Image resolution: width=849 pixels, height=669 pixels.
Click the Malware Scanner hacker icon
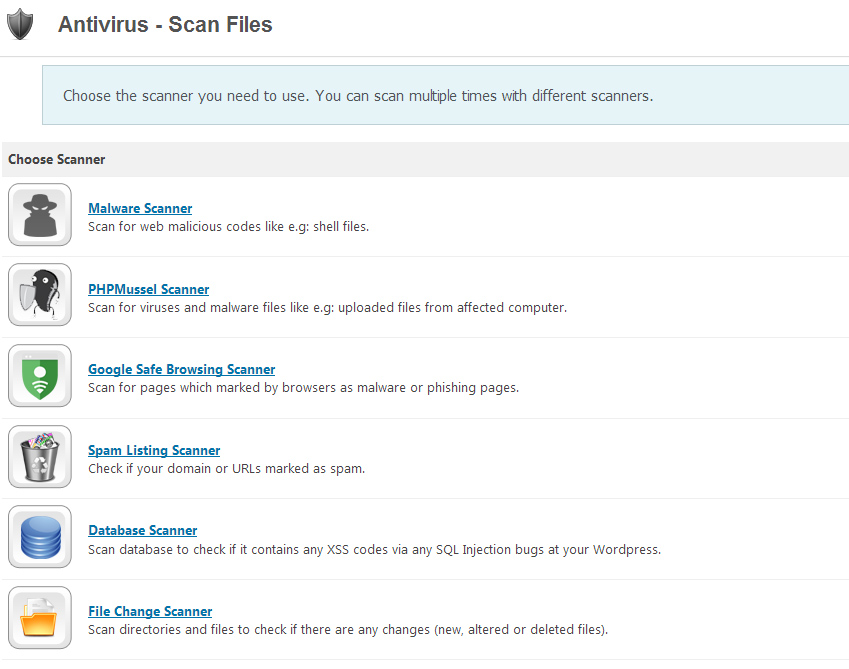pyautogui.click(x=40, y=215)
